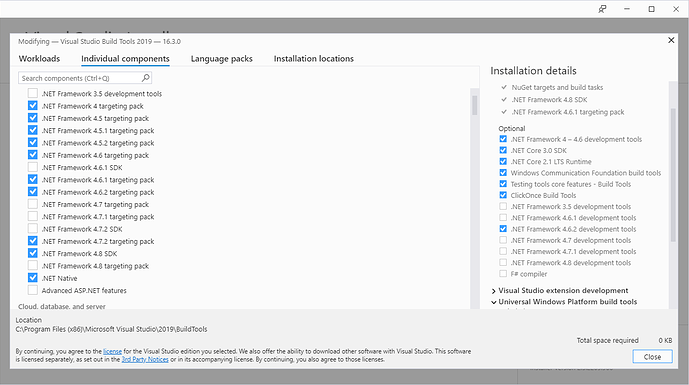689x385 pixels.
Task: Close the Modifying dialog with the X icon
Action: click(671, 40)
